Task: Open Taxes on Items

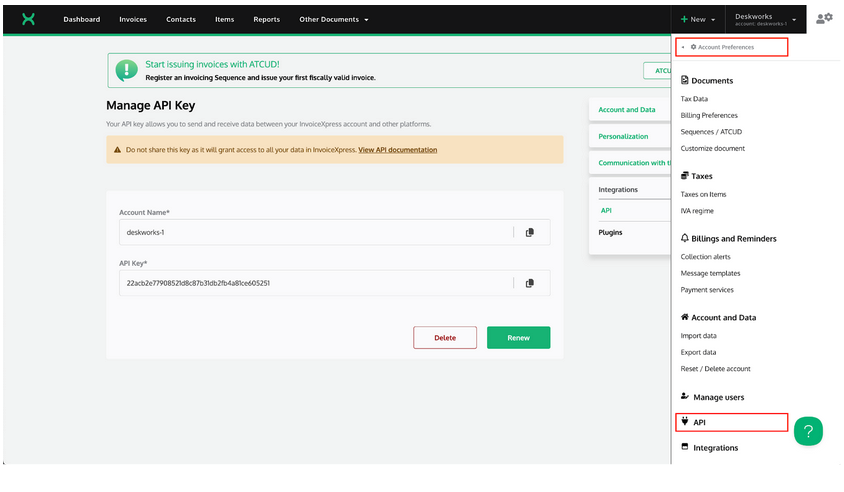Action: pyautogui.click(x=703, y=194)
